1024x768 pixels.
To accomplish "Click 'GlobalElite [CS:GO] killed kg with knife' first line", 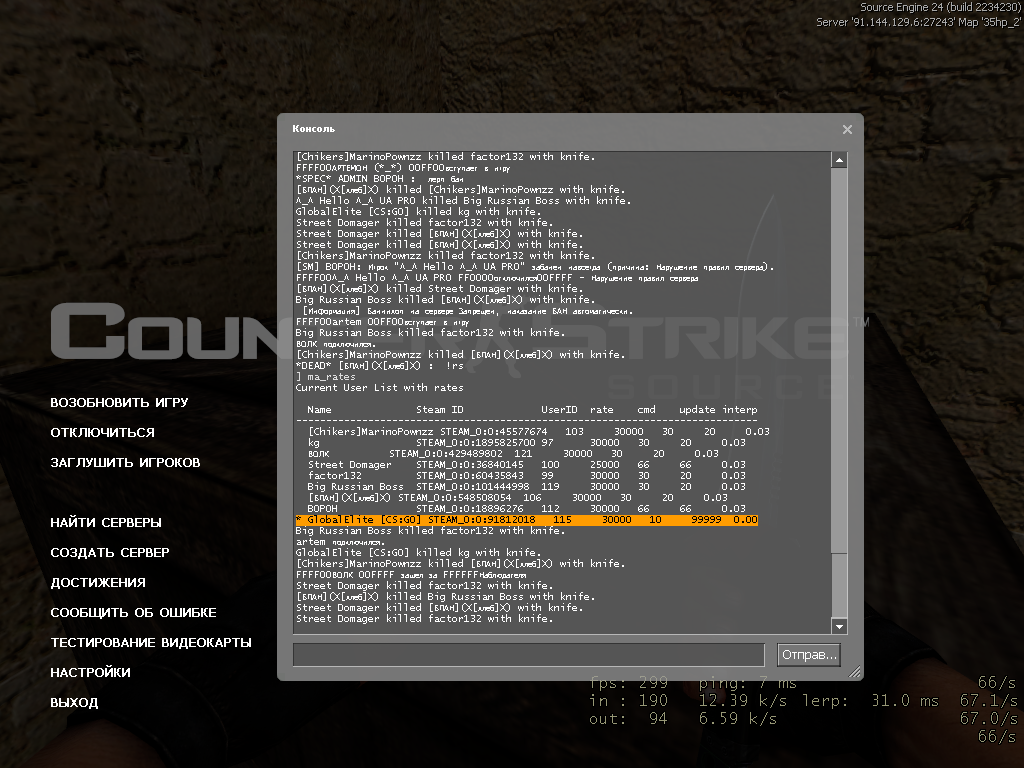I will coord(418,212).
